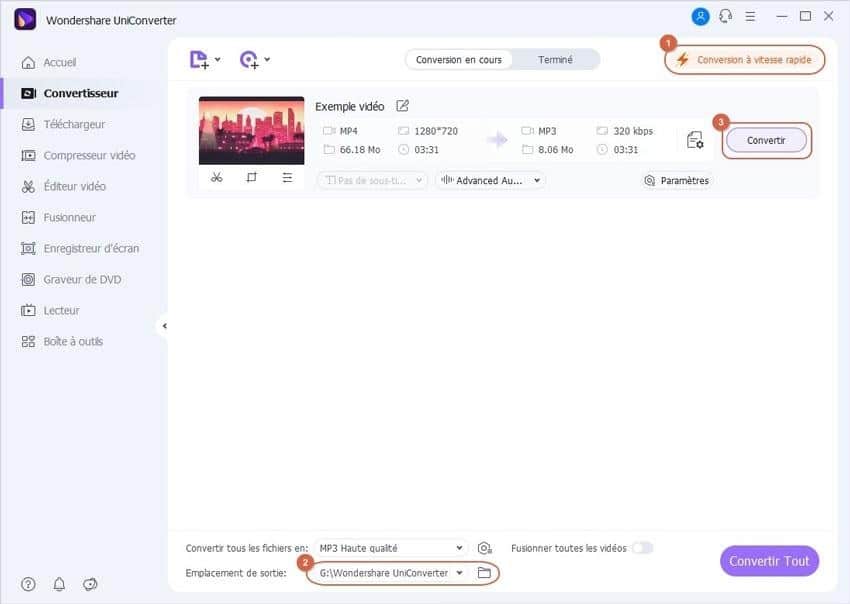Open the customer support headset icon
The width and height of the screenshot is (850, 604).
[x=725, y=16]
